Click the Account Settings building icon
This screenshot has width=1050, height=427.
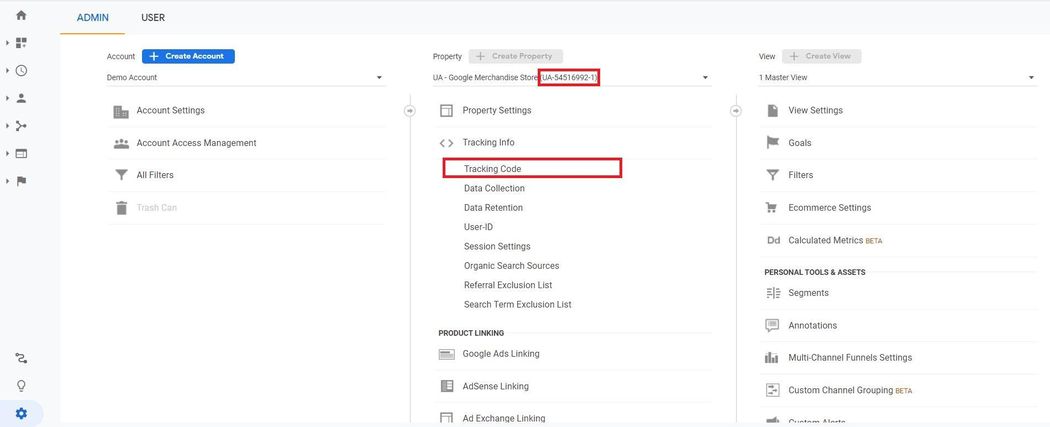tap(121, 111)
